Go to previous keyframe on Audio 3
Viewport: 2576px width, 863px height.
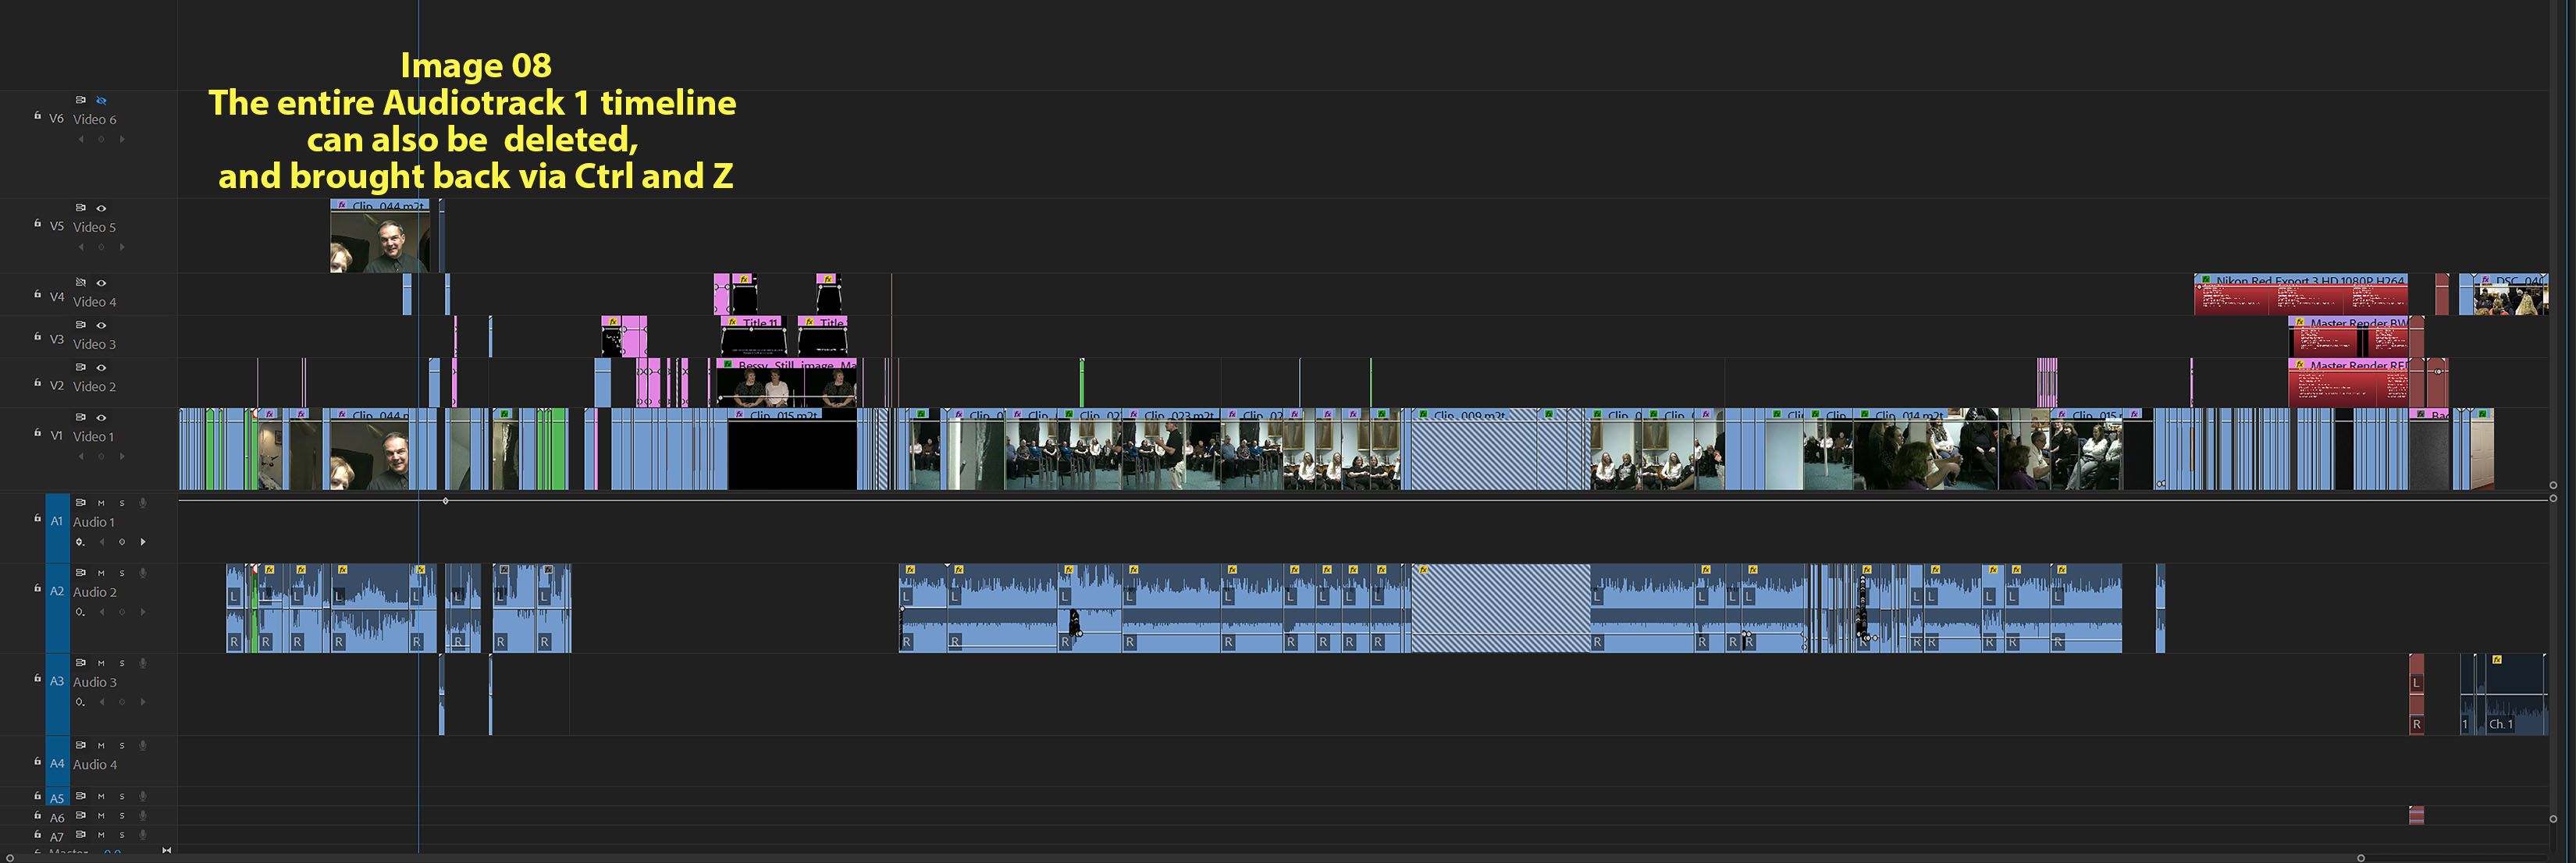pyautogui.click(x=102, y=702)
